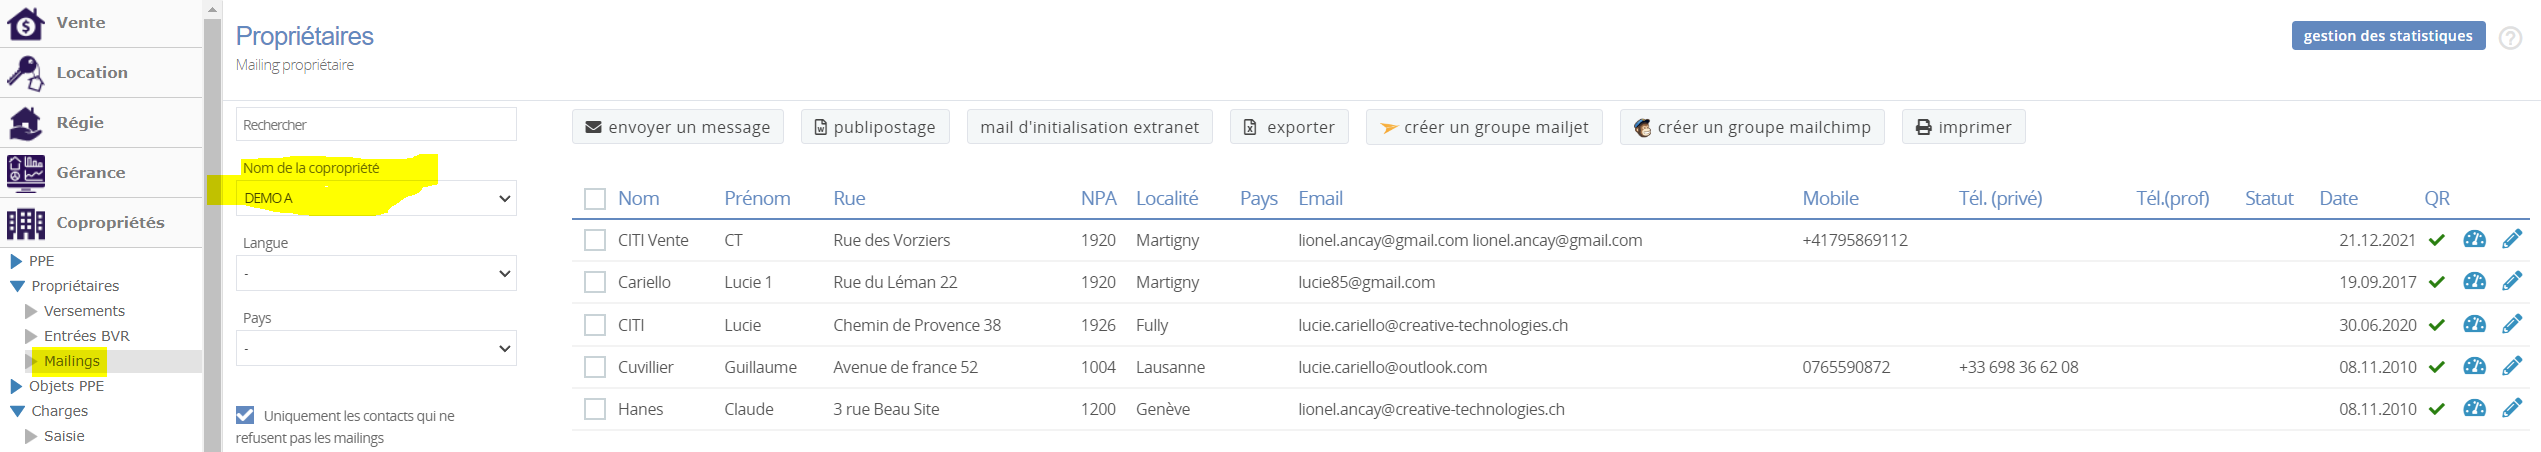Screen dimensions: 2541x452
Task: Click edit pencil icon for Hanes row
Action: (x=2512, y=409)
